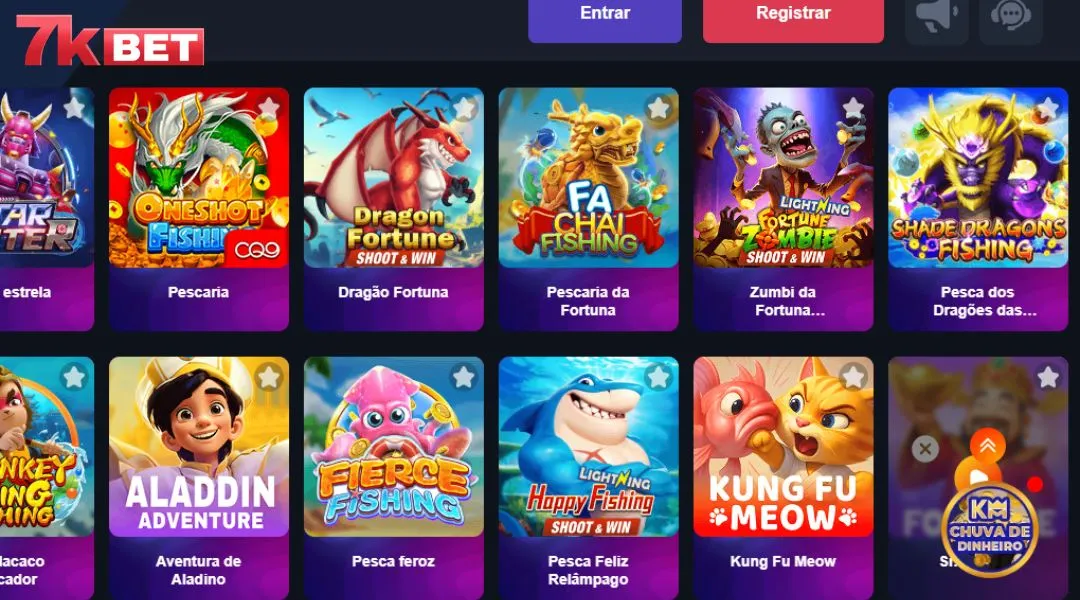
Task: Star the Lightning Fortune Zombie game
Action: [853, 107]
